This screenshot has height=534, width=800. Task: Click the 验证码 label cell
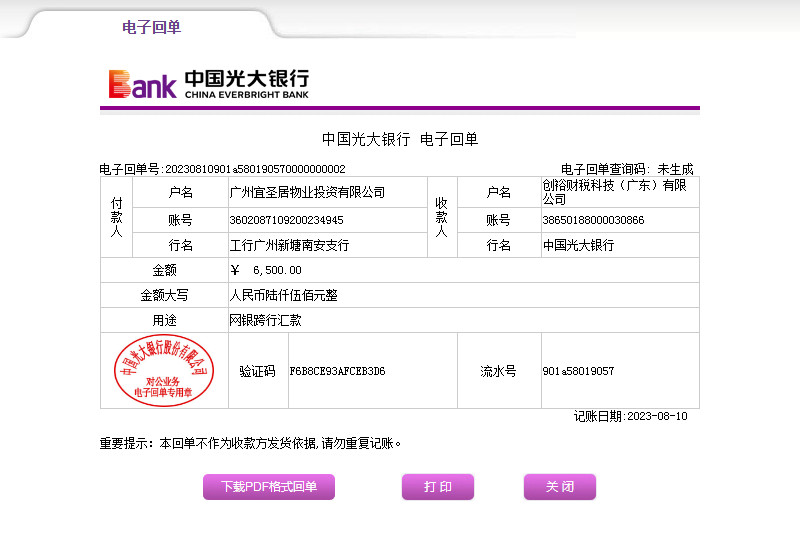[258, 371]
